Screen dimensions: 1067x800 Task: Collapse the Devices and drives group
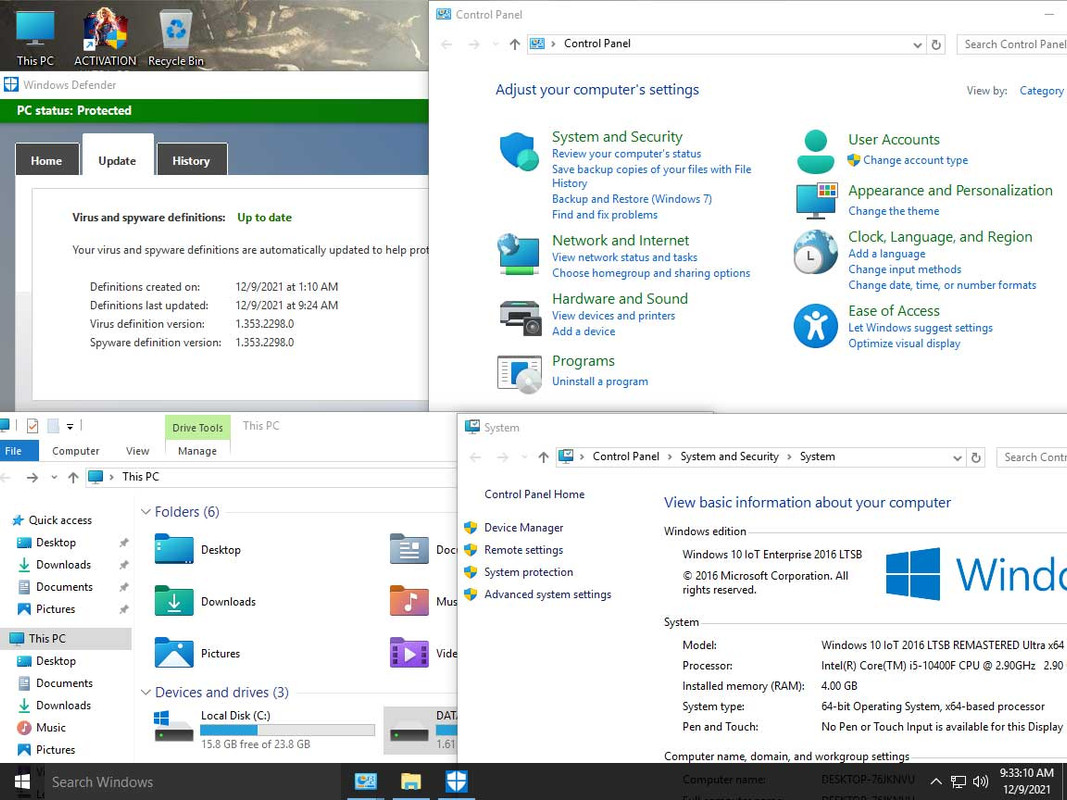(x=146, y=693)
